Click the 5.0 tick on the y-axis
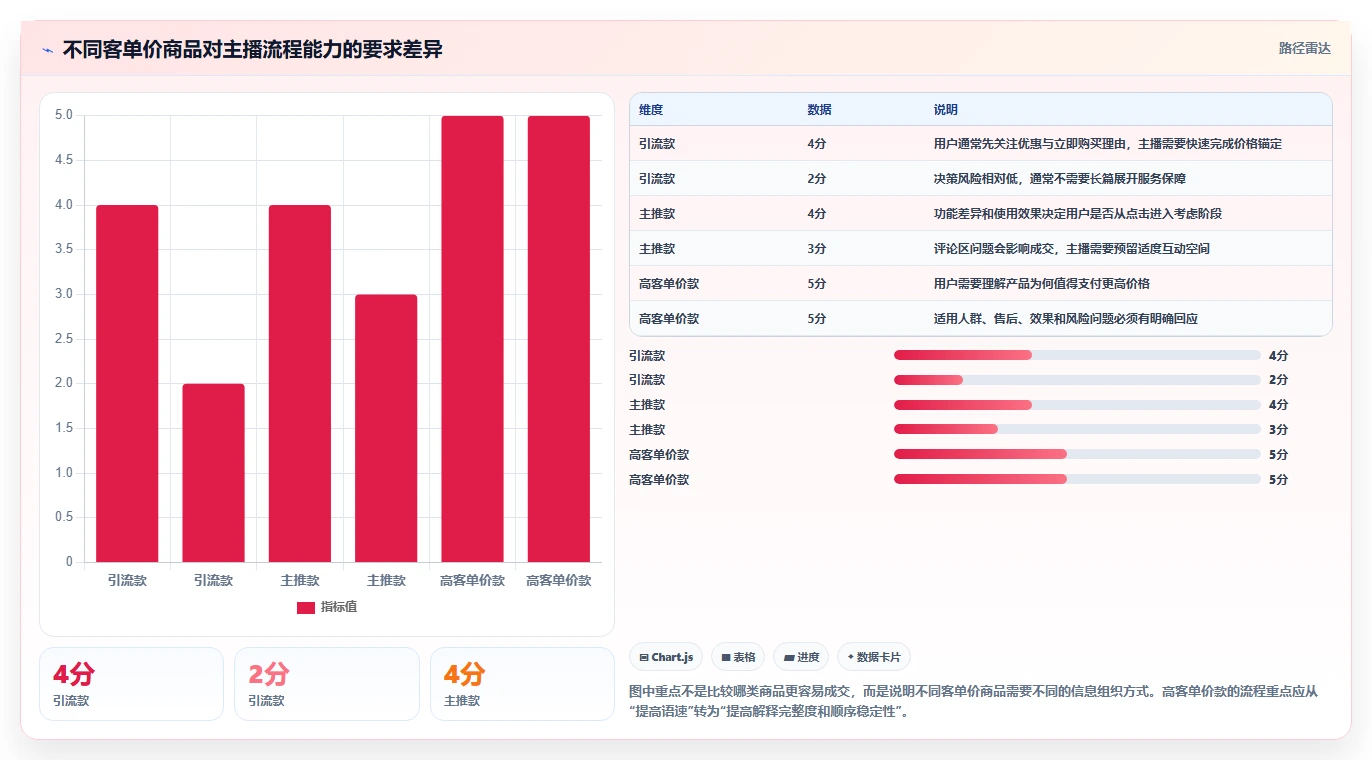 63,115
